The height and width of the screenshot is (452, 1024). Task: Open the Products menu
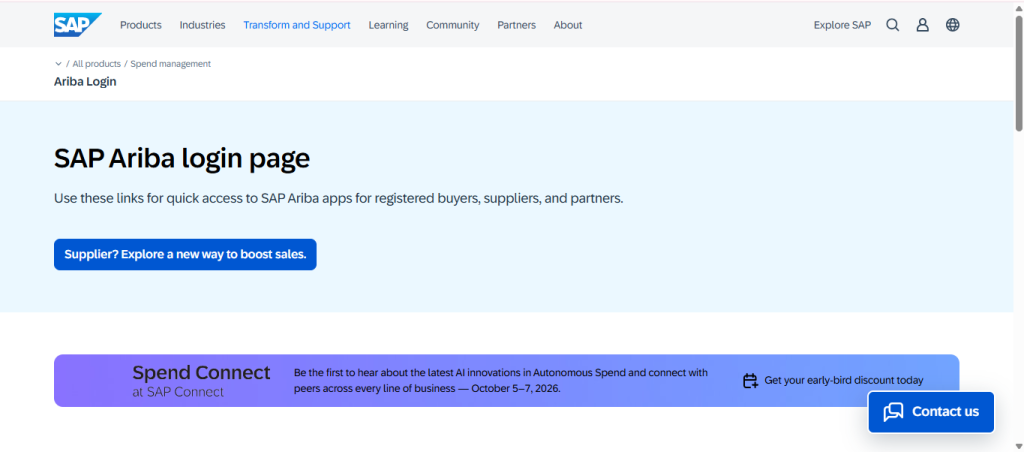140,25
